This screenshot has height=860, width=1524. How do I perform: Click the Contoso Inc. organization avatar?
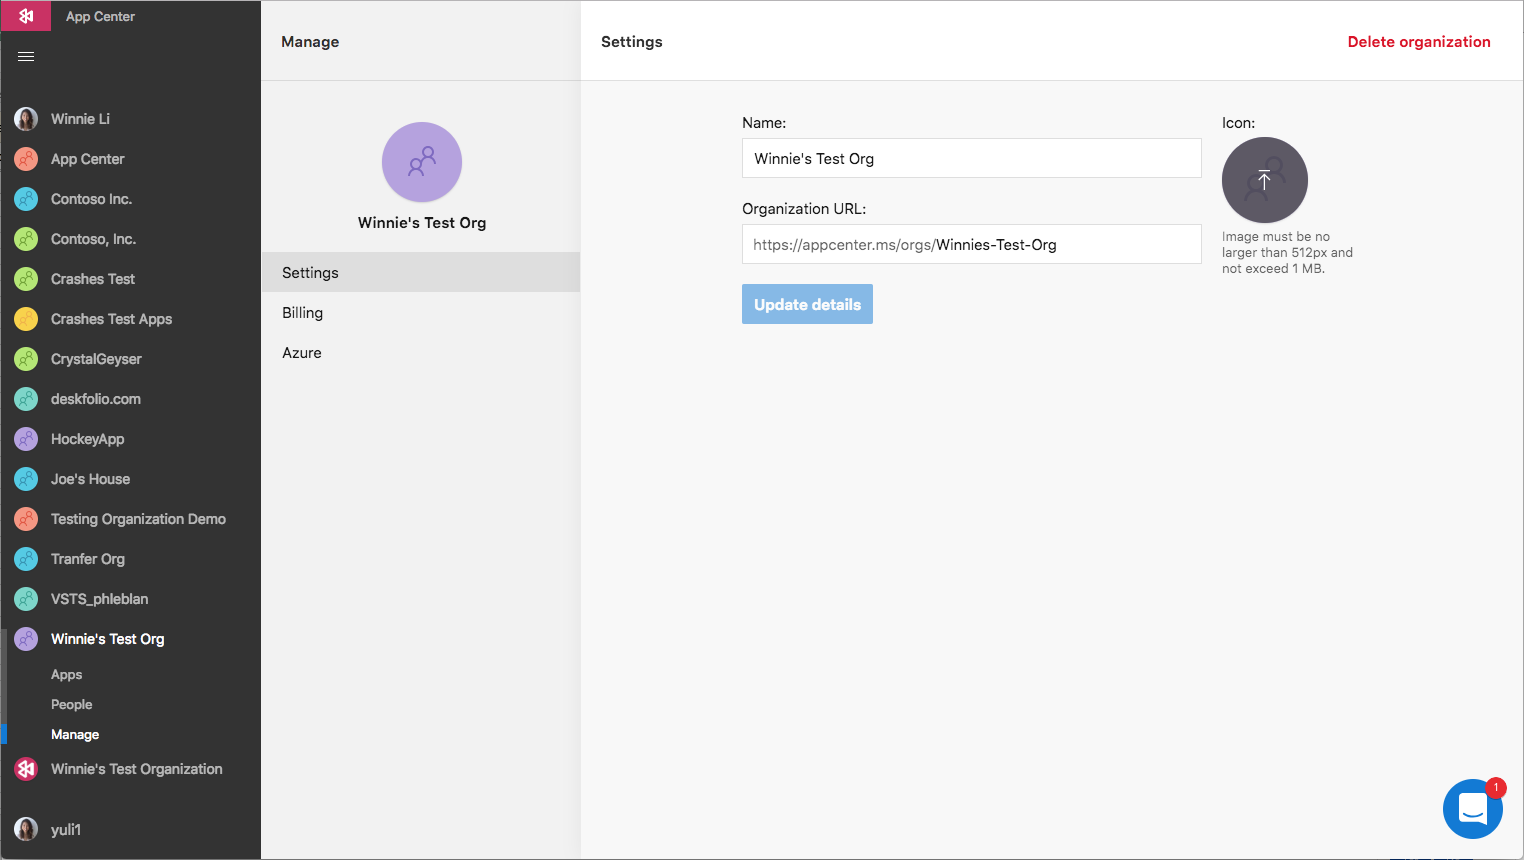pyautogui.click(x=25, y=198)
